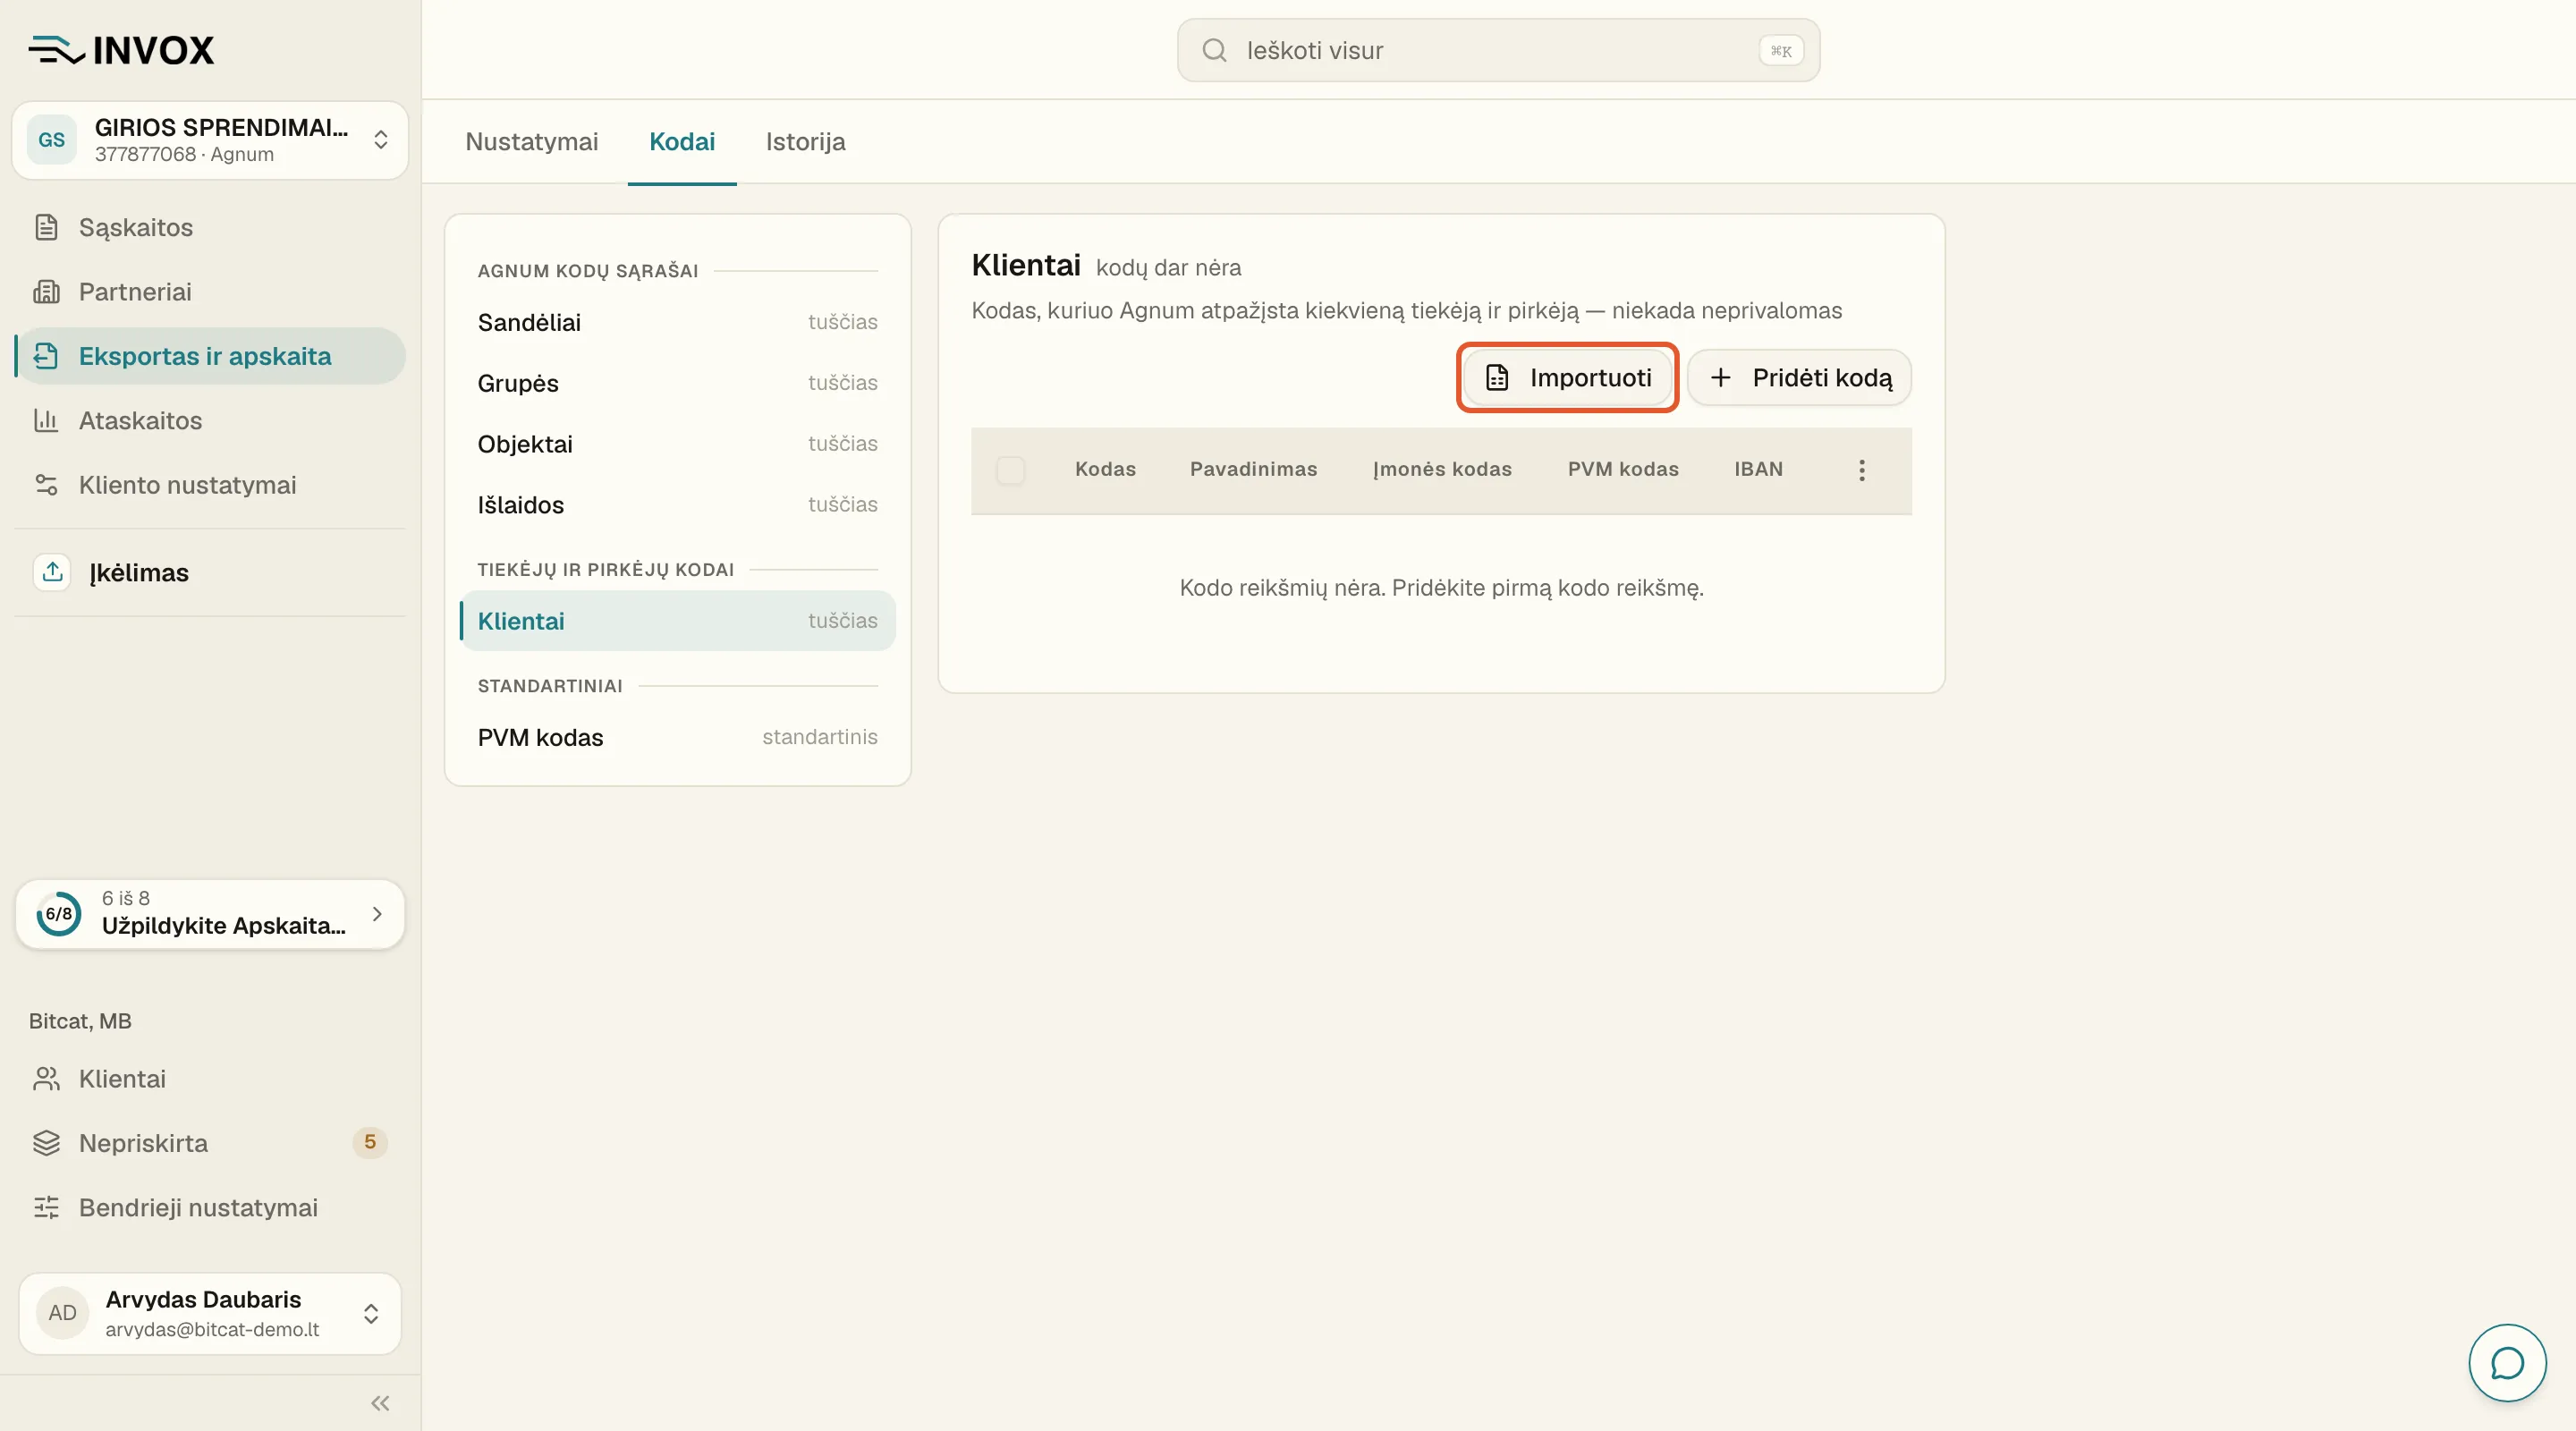Click the Klientai people icon

tap(46, 1079)
